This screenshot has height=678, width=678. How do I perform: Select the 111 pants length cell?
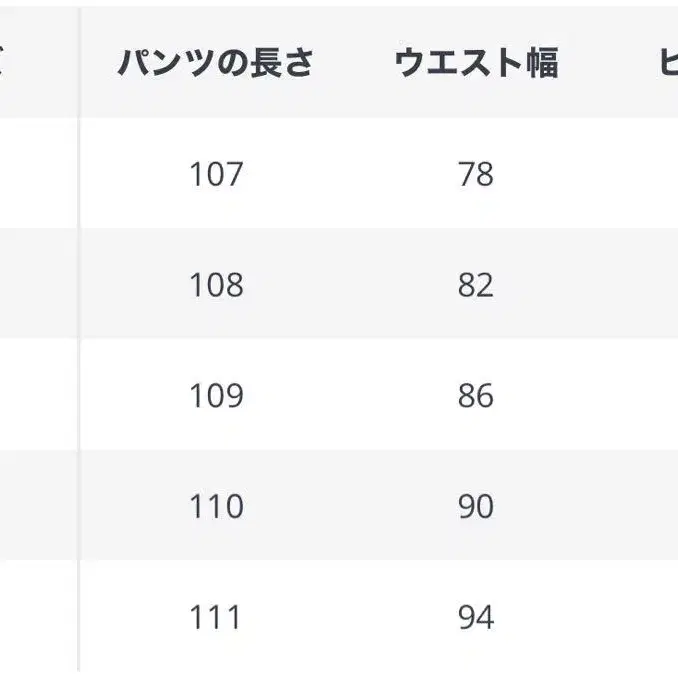(x=216, y=617)
